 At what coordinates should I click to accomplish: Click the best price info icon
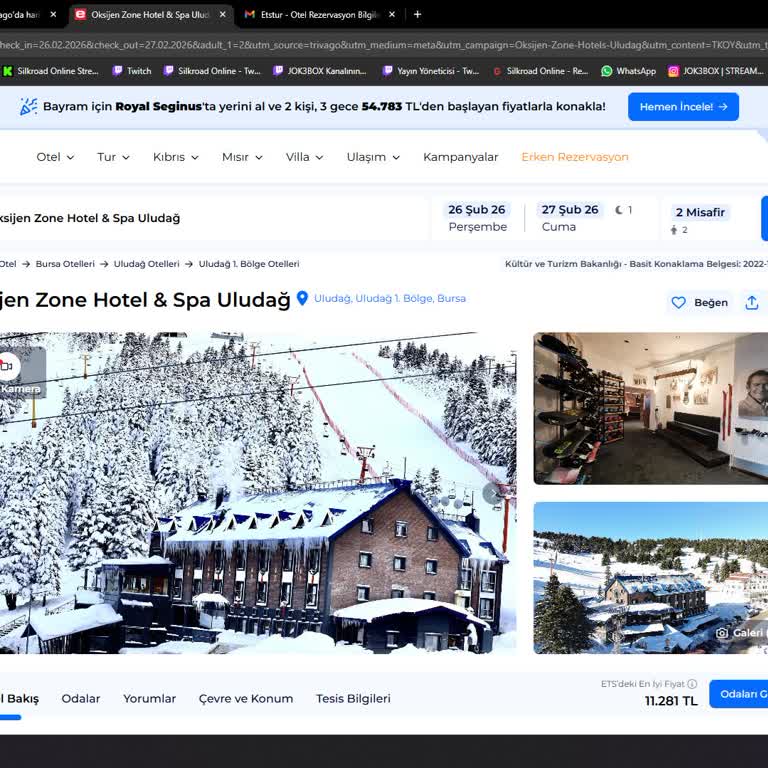[x=692, y=684]
